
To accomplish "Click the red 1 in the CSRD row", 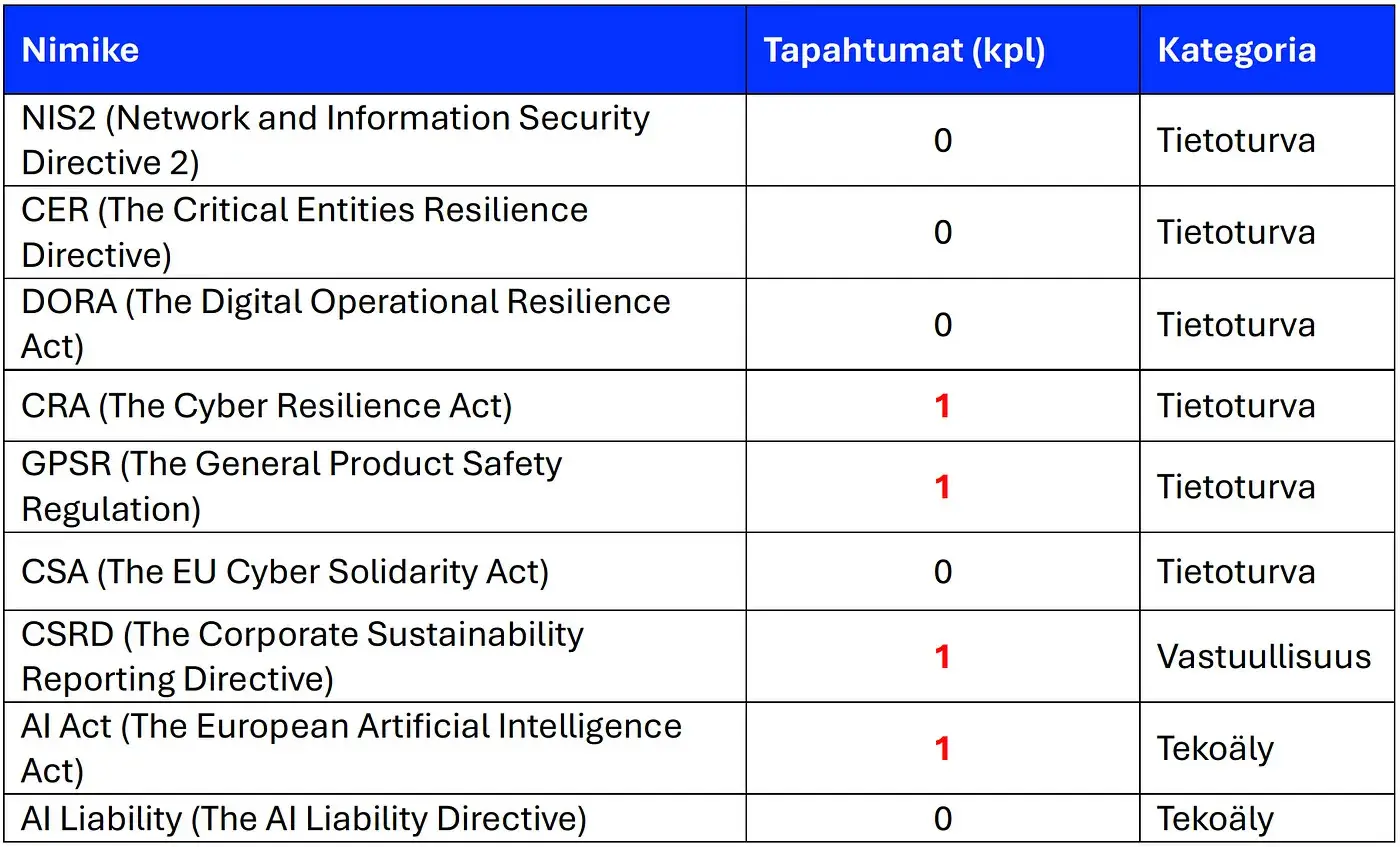I will pyautogui.click(x=942, y=657).
